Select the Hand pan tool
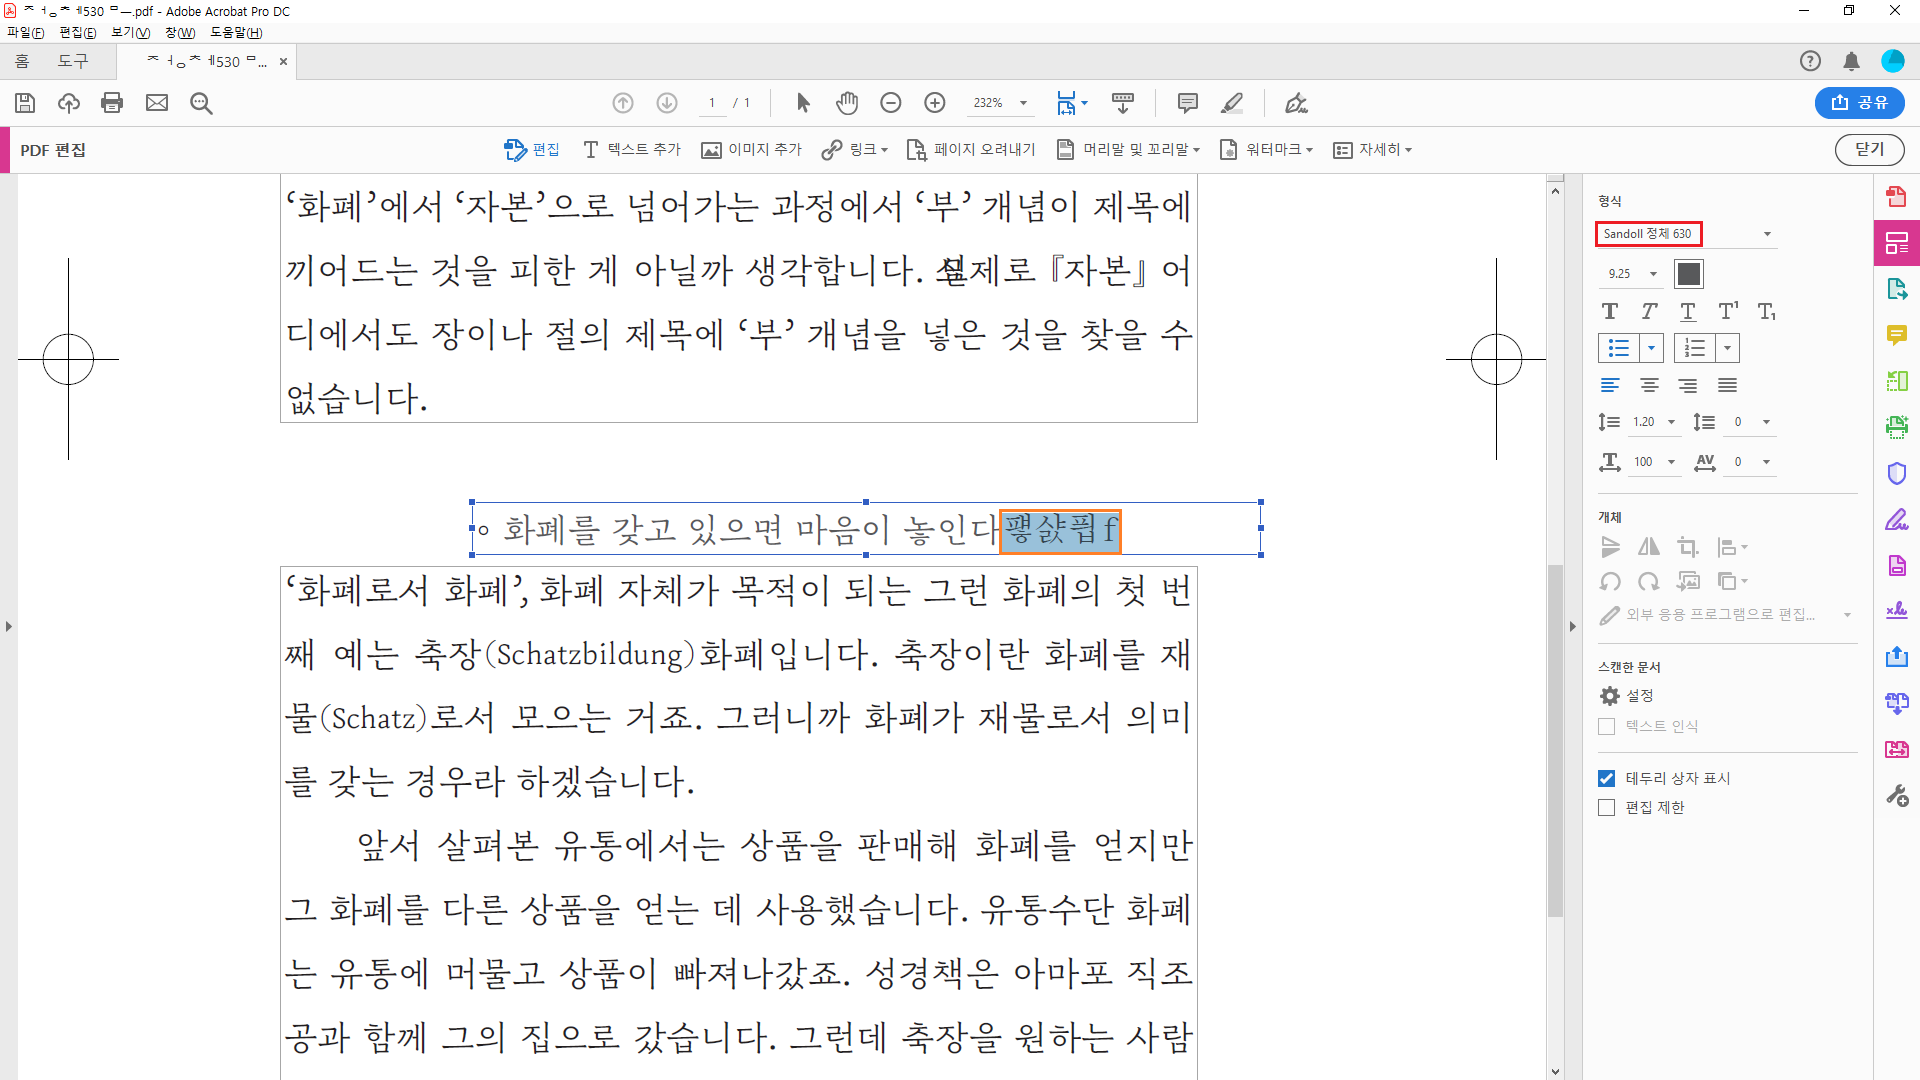This screenshot has width=1920, height=1080. (847, 103)
